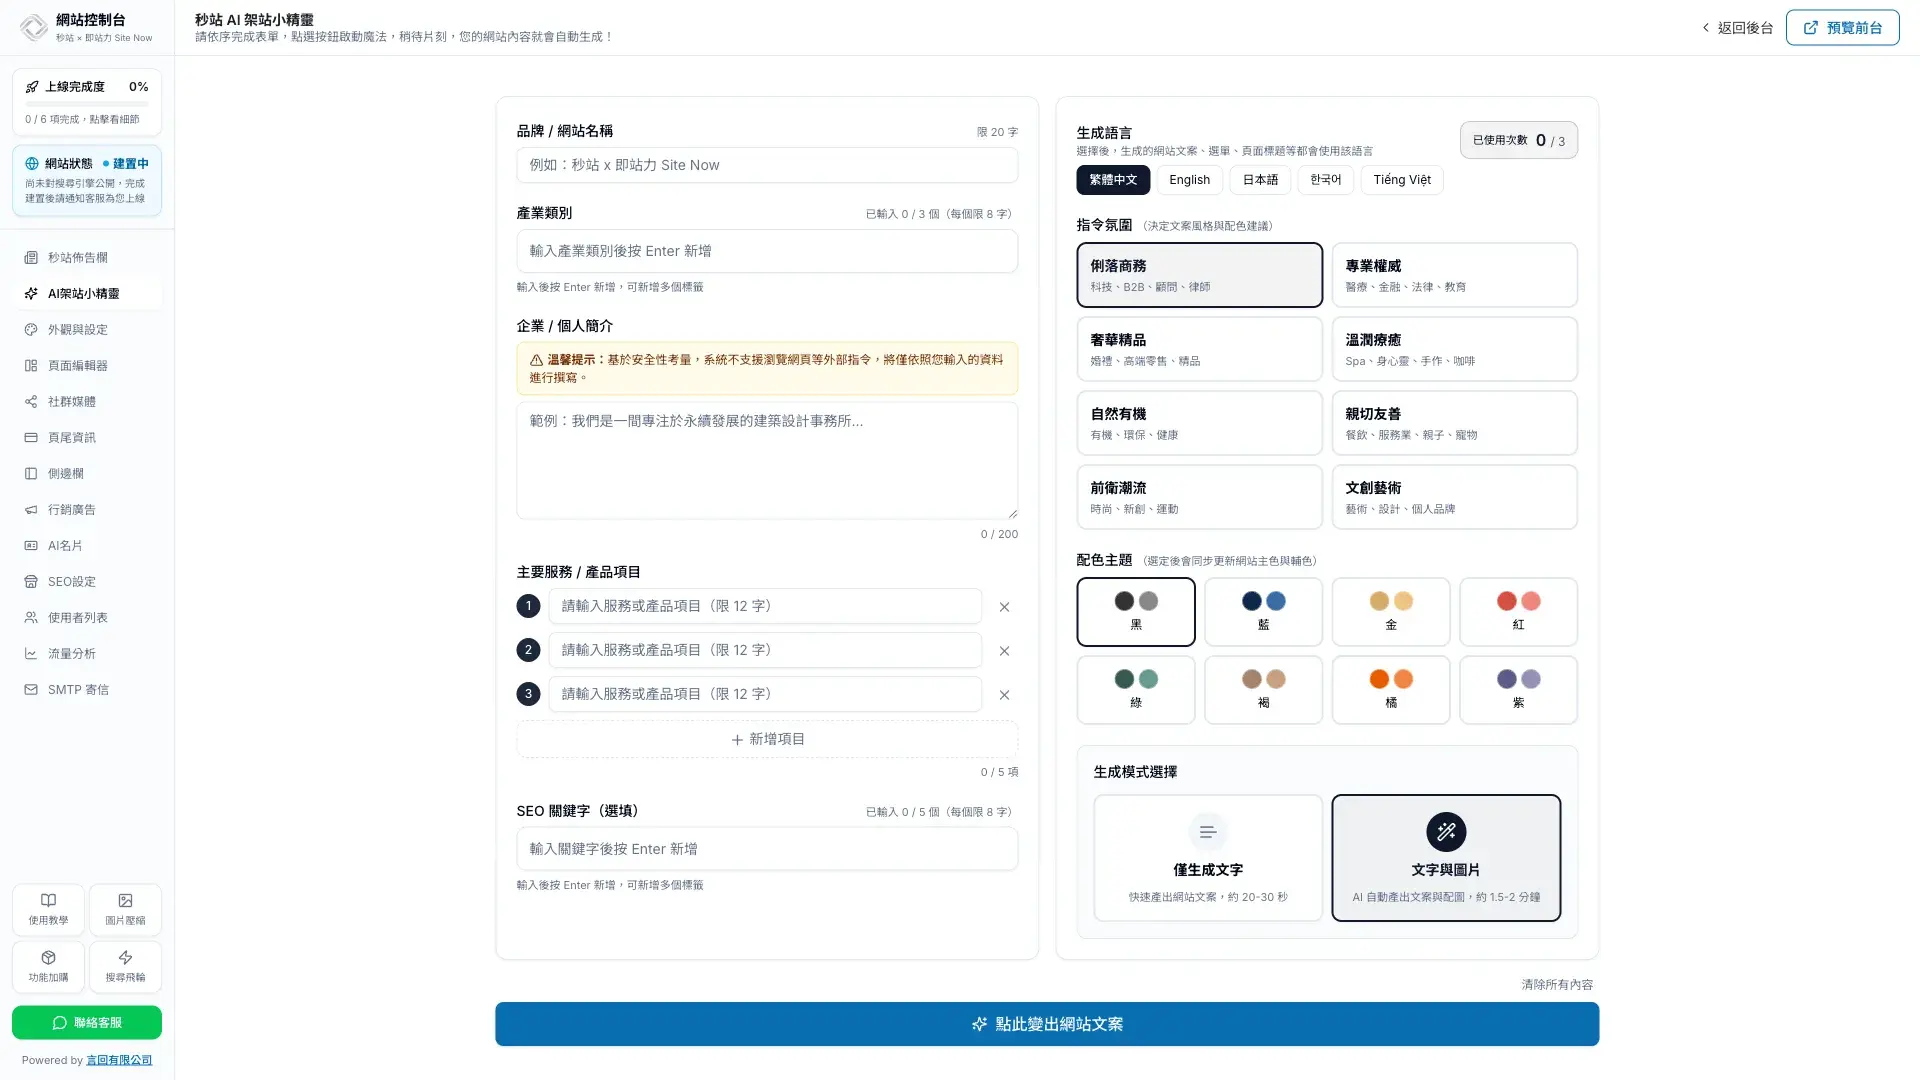Open 使用者列表 sidebar entry
The width and height of the screenshot is (1920, 1080).
coord(87,618)
